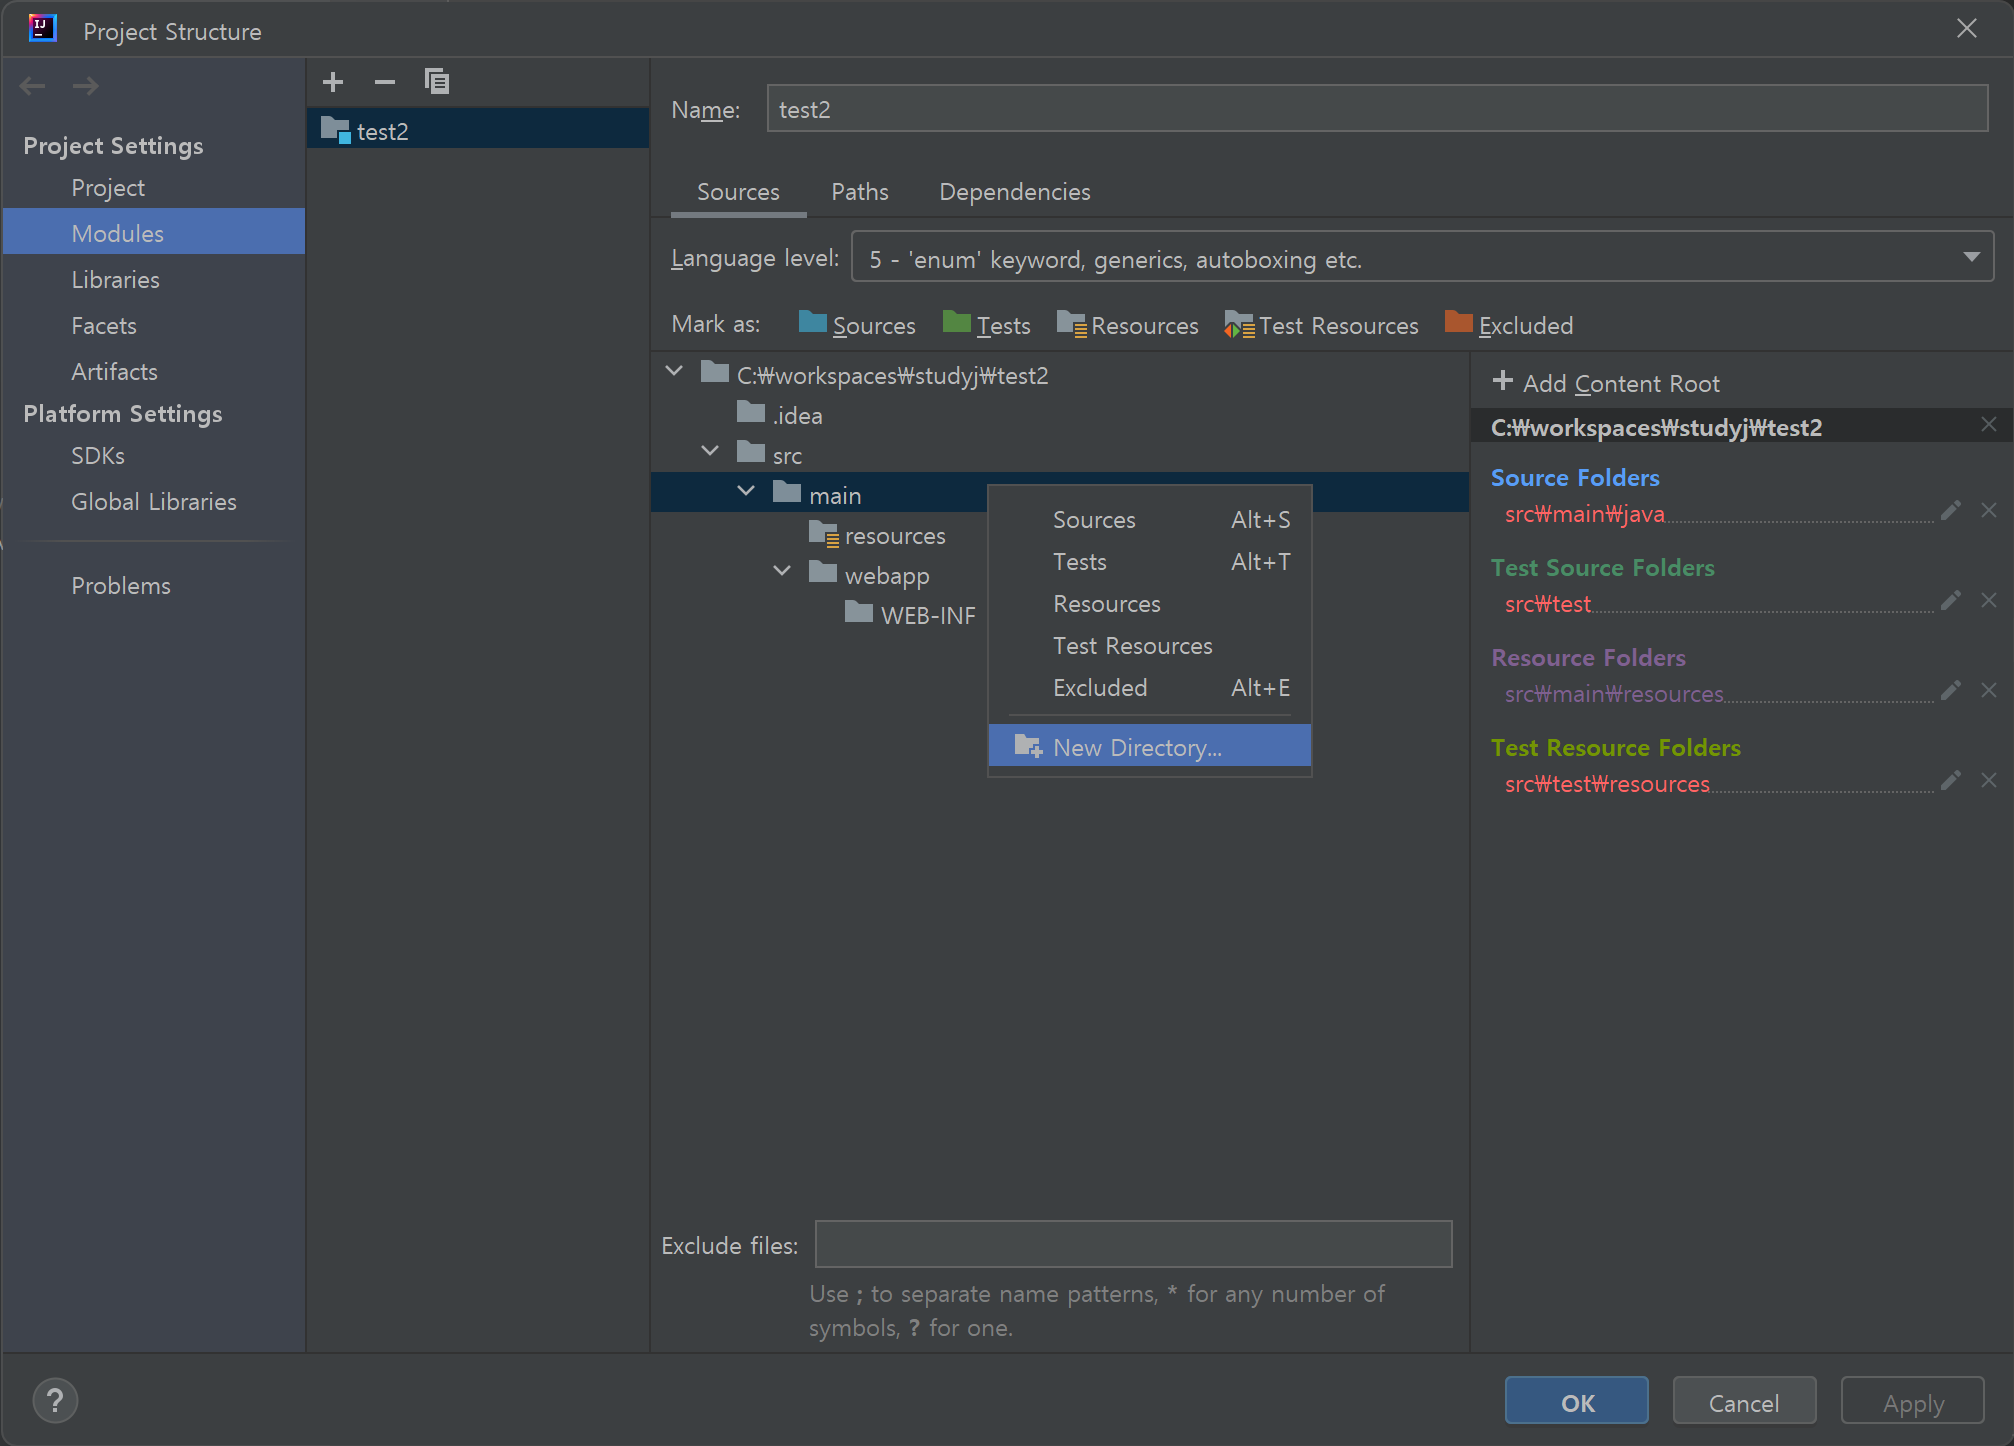The image size is (2014, 1446).
Task: Edit properties pencil for src\main\java
Action: click(1950, 511)
